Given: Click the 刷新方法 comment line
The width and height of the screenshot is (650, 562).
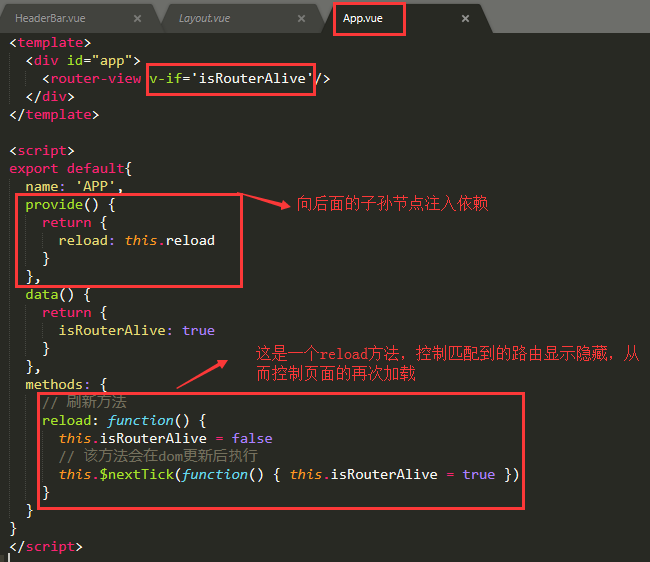Looking at the screenshot, I should [x=84, y=402].
